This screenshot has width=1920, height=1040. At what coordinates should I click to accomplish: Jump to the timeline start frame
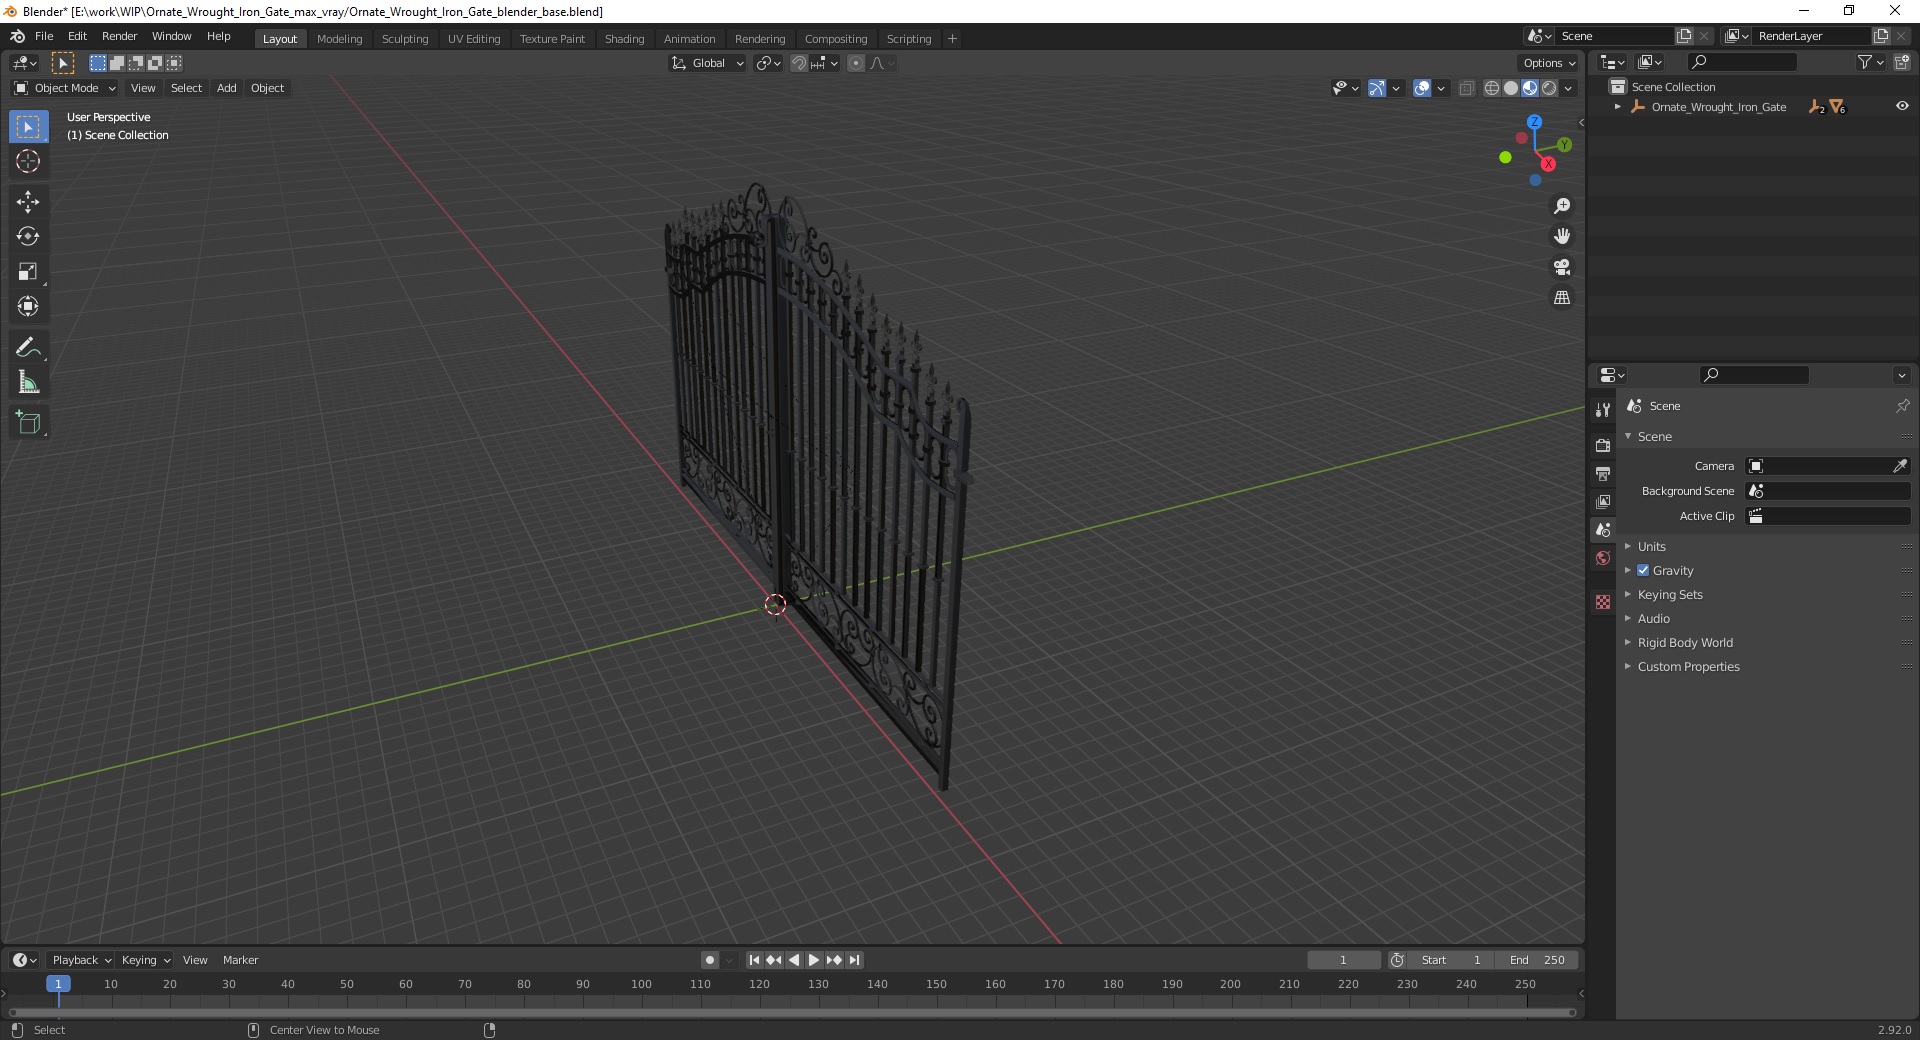(754, 960)
